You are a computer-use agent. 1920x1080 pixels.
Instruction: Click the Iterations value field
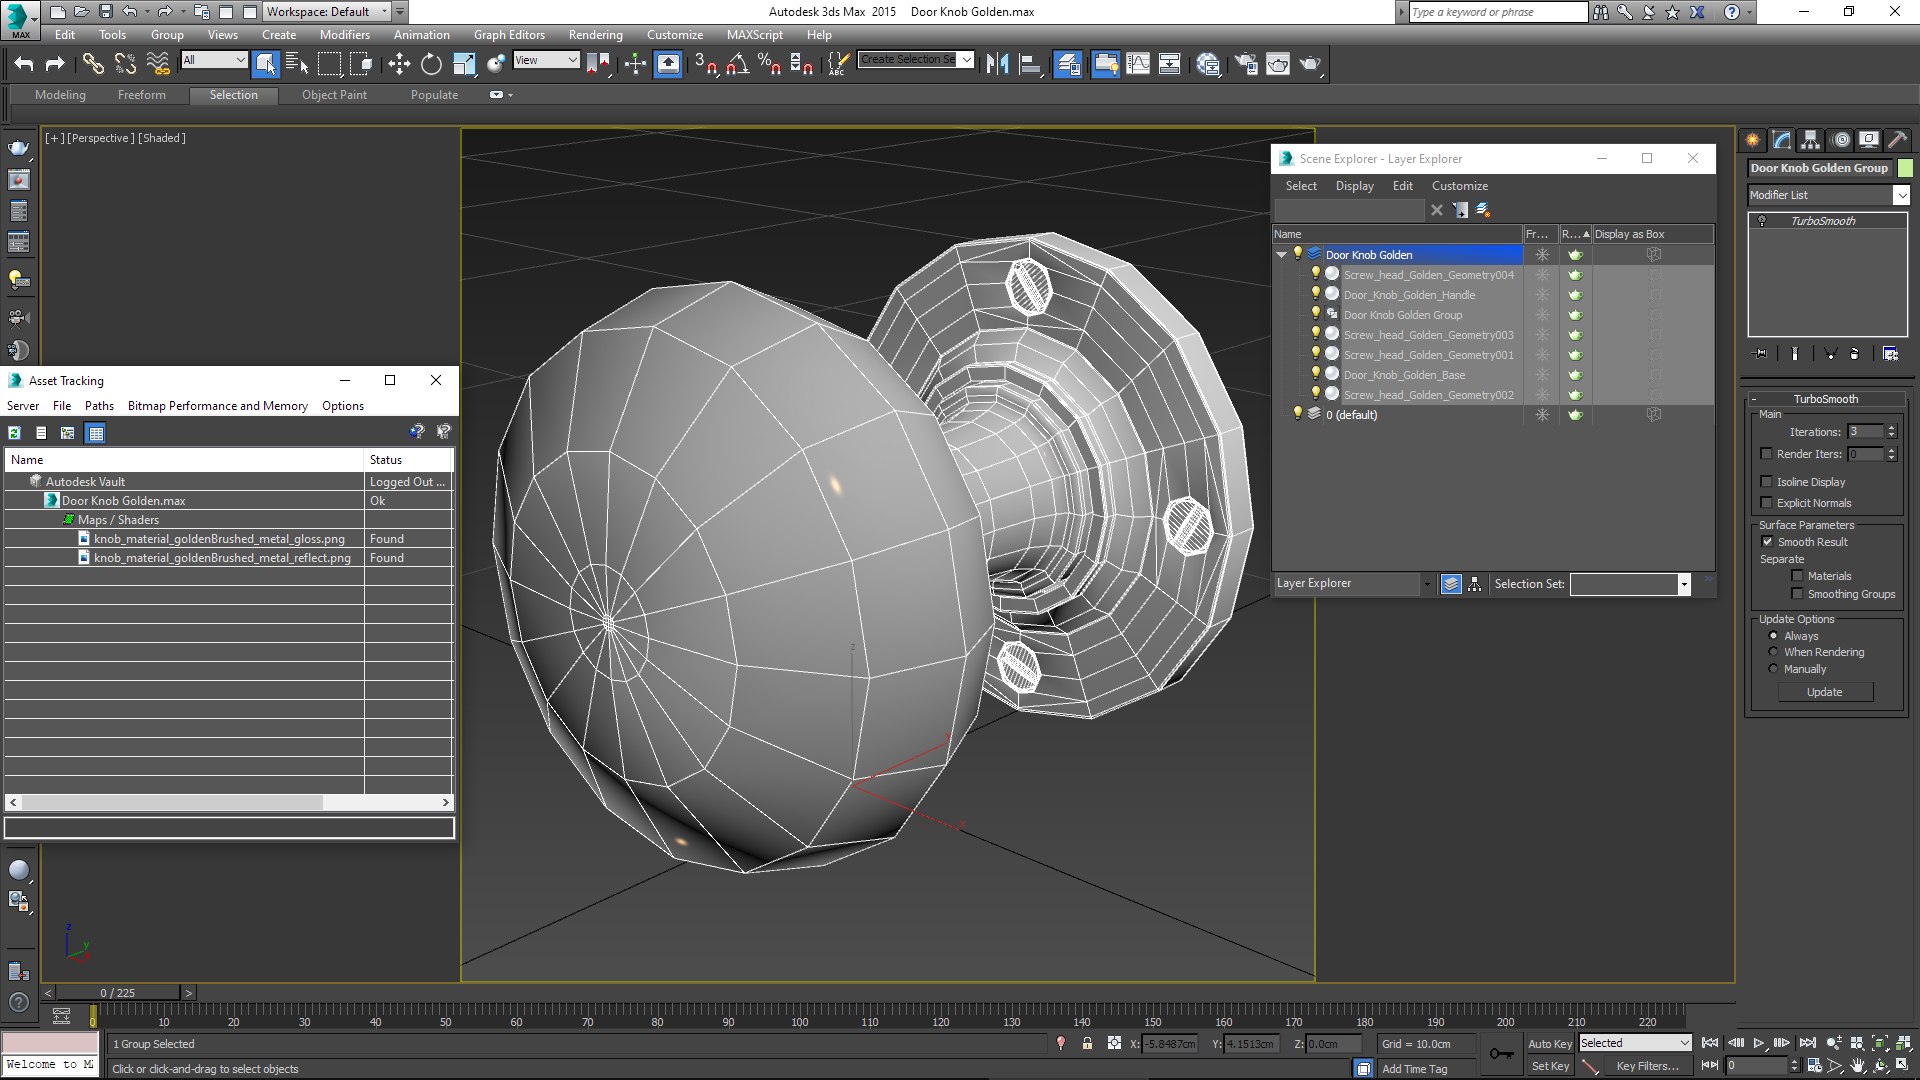pos(1865,432)
